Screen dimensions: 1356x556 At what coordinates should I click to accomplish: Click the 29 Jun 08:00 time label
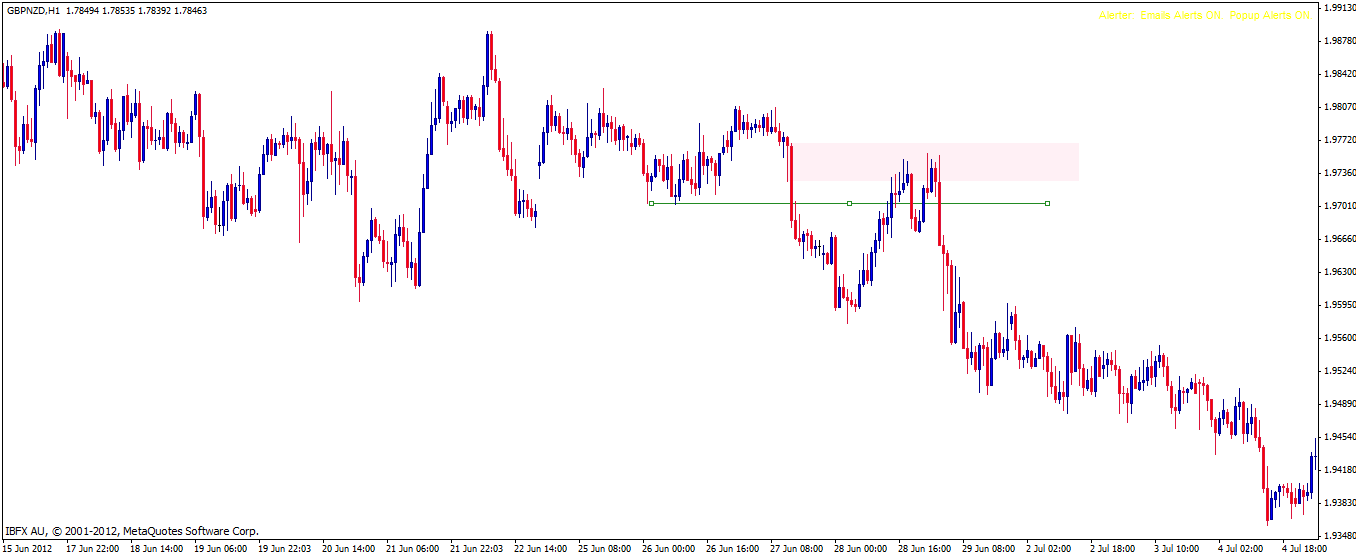click(988, 549)
